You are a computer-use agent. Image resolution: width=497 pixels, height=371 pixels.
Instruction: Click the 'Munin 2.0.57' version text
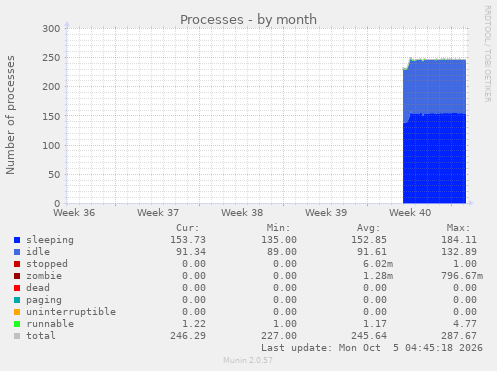[x=248, y=360]
